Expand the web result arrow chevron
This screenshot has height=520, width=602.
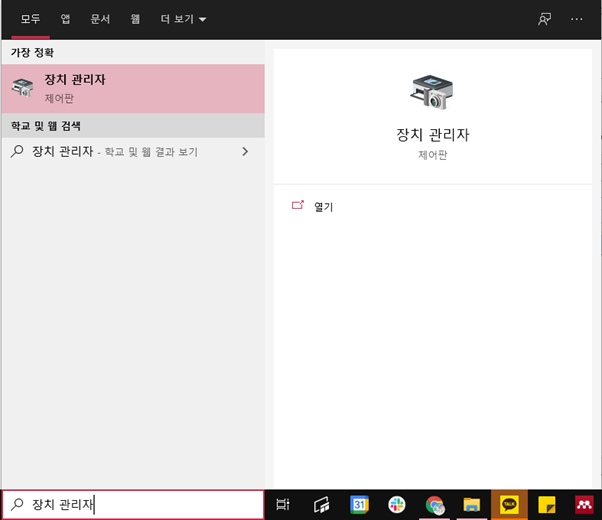point(245,151)
